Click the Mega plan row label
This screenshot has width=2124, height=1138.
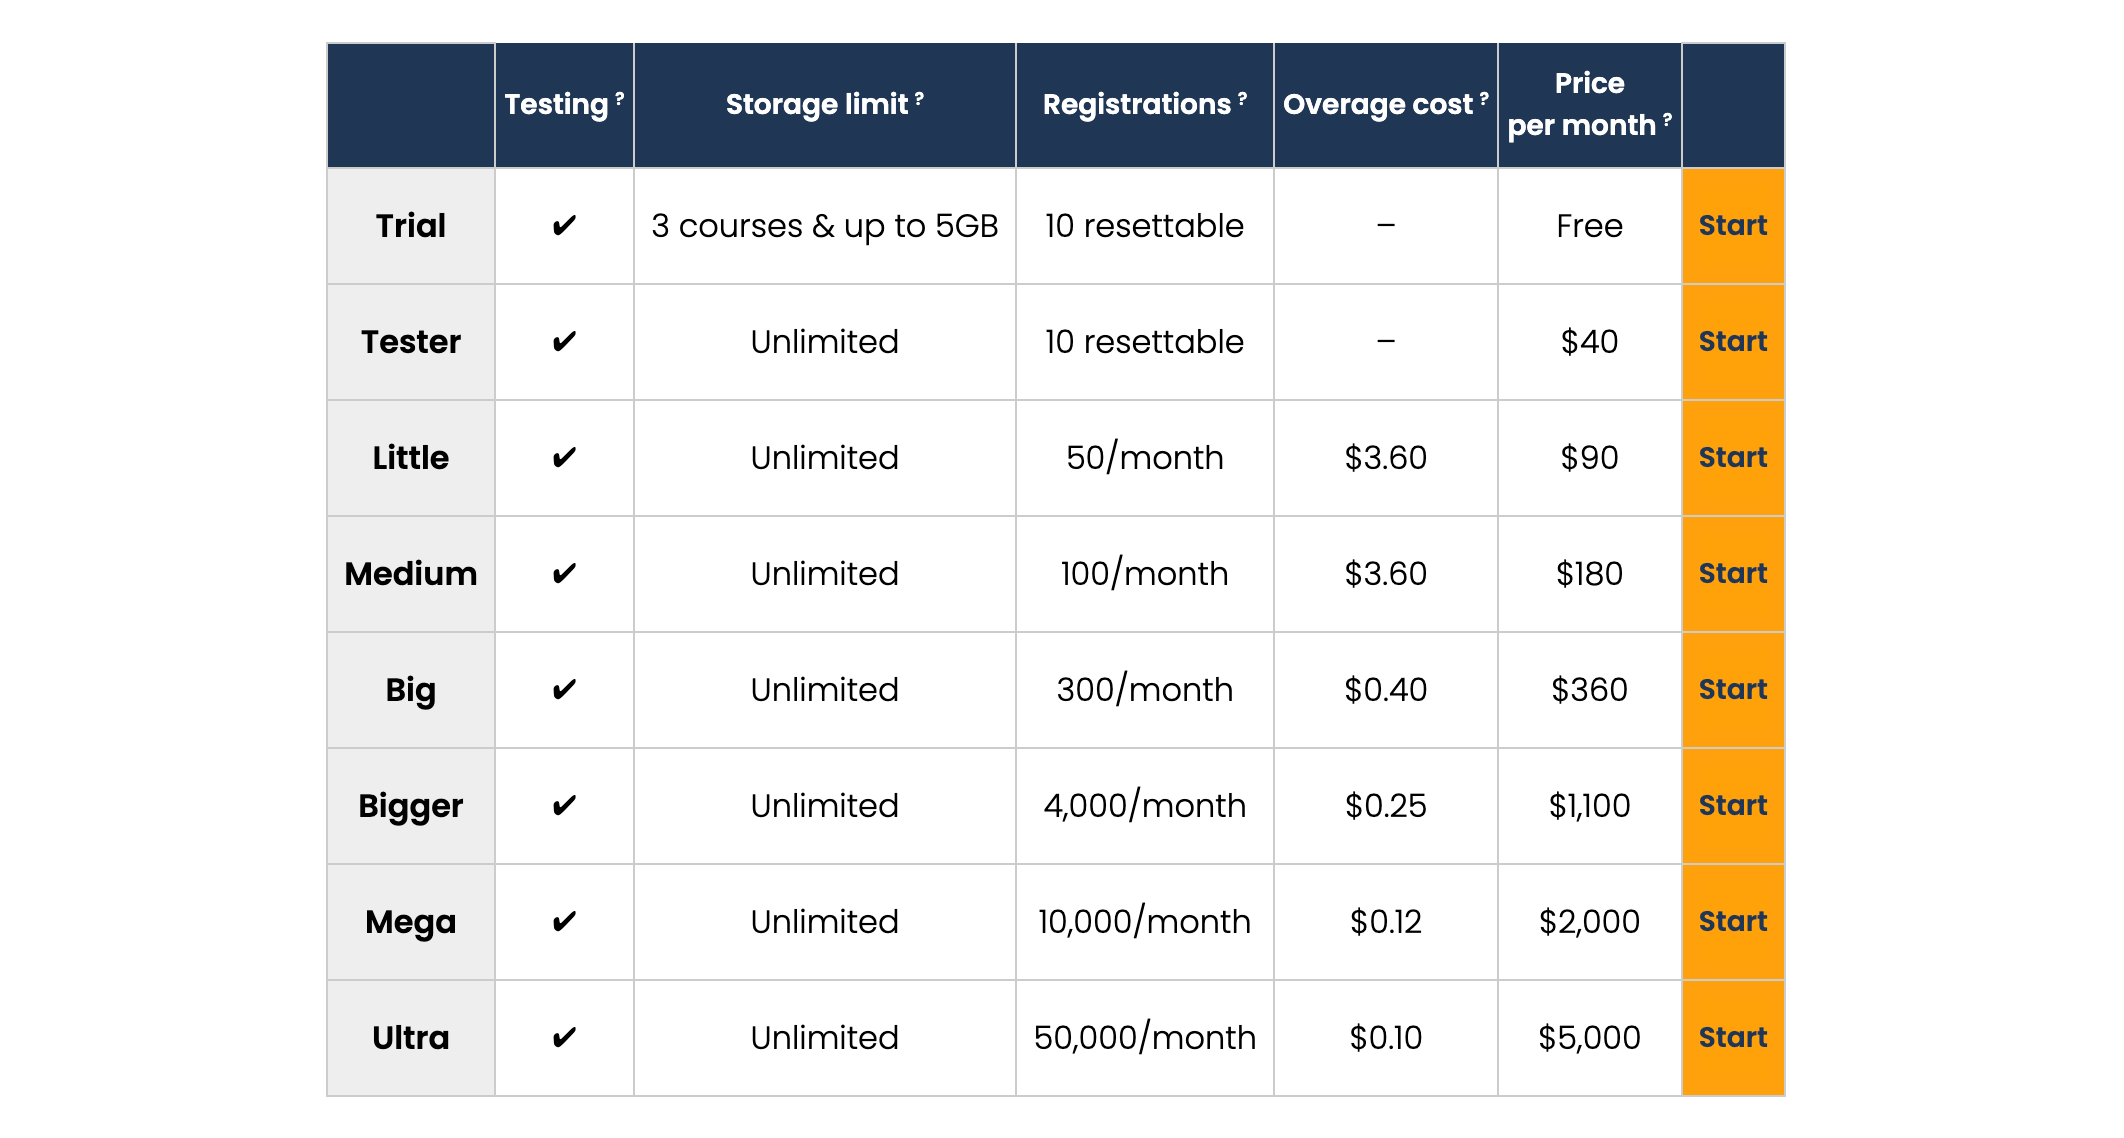coord(410,922)
